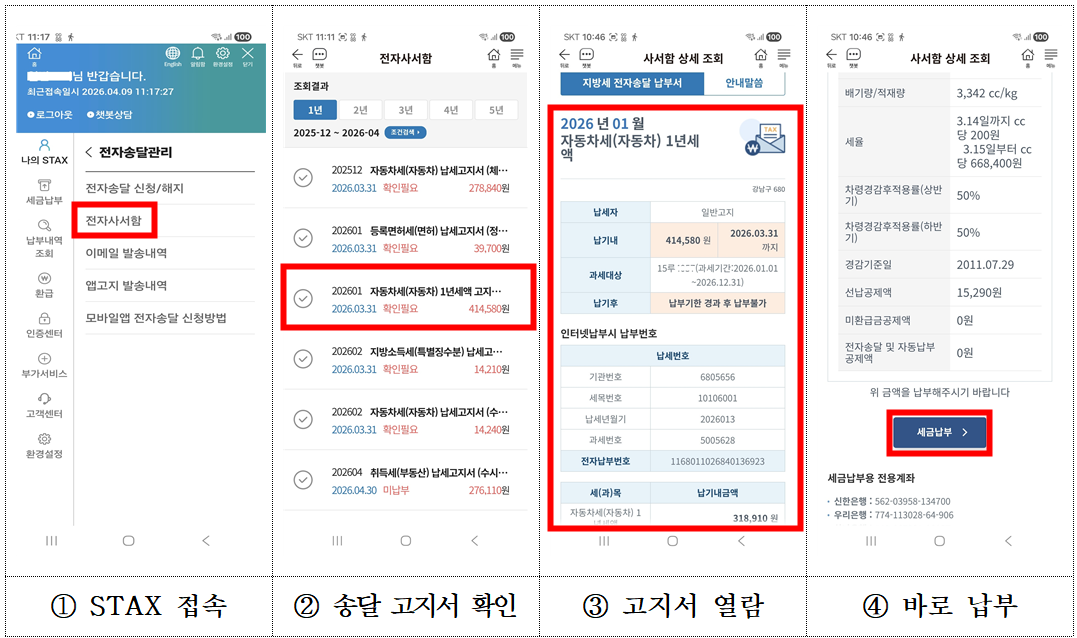Open the hamburger menu on 전자사서함
This screenshot has height=638, width=1077.
(517, 55)
